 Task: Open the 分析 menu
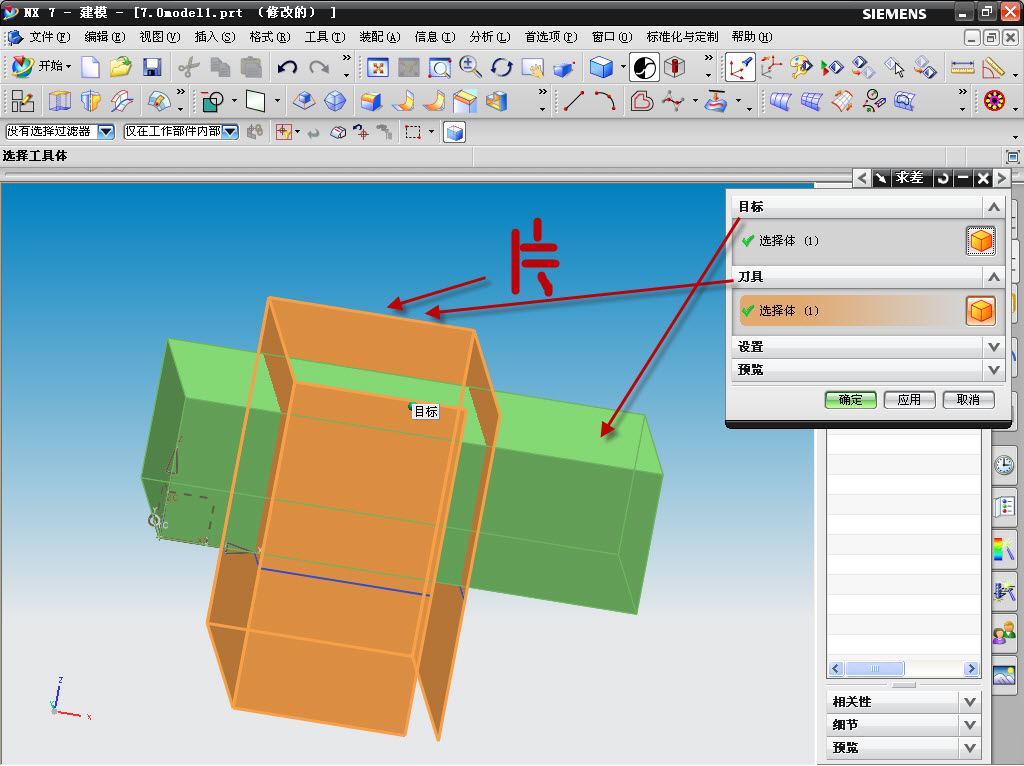click(490, 37)
